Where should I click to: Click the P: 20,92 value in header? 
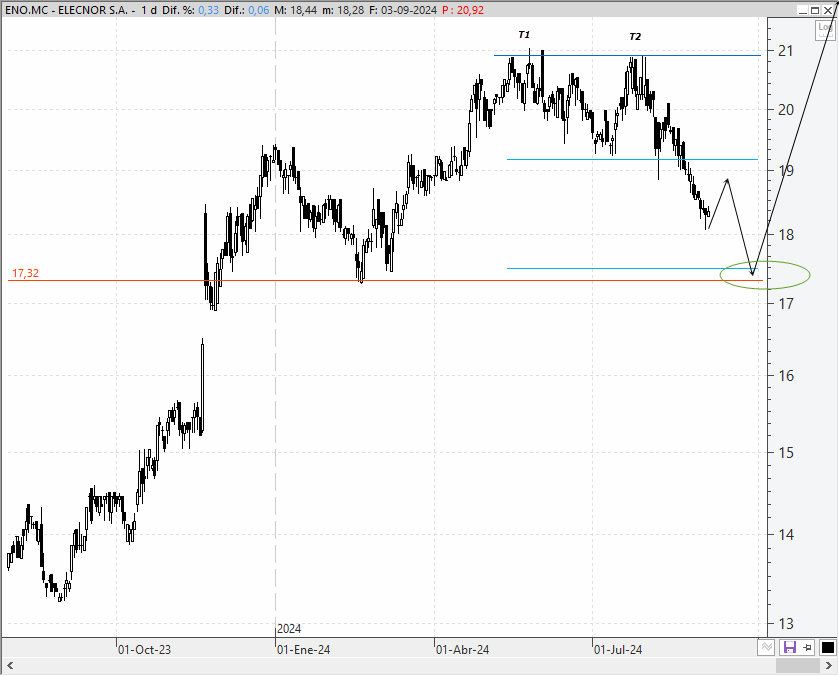click(463, 10)
